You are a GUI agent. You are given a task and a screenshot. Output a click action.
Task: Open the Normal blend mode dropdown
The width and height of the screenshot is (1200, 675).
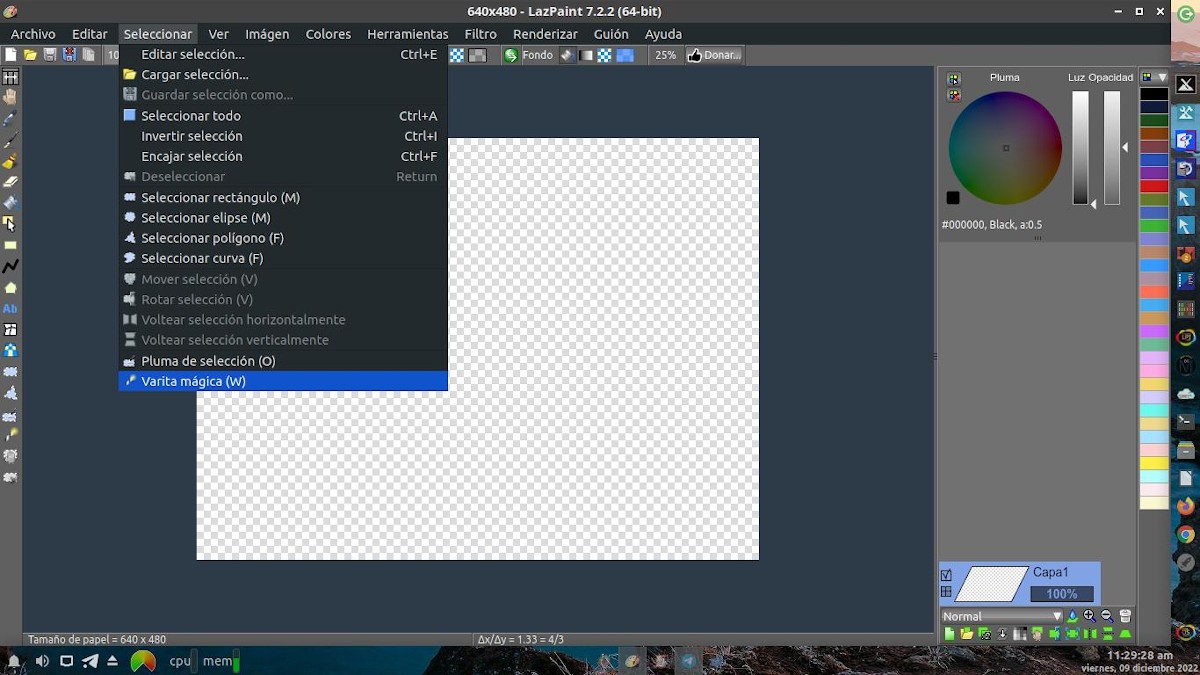[1002, 616]
